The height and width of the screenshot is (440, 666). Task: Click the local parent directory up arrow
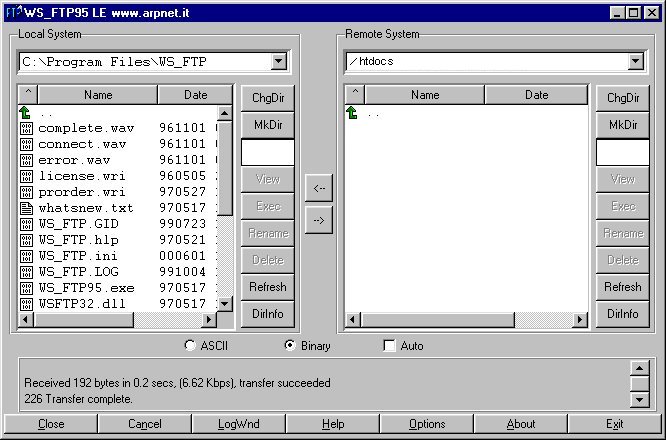coord(27,113)
